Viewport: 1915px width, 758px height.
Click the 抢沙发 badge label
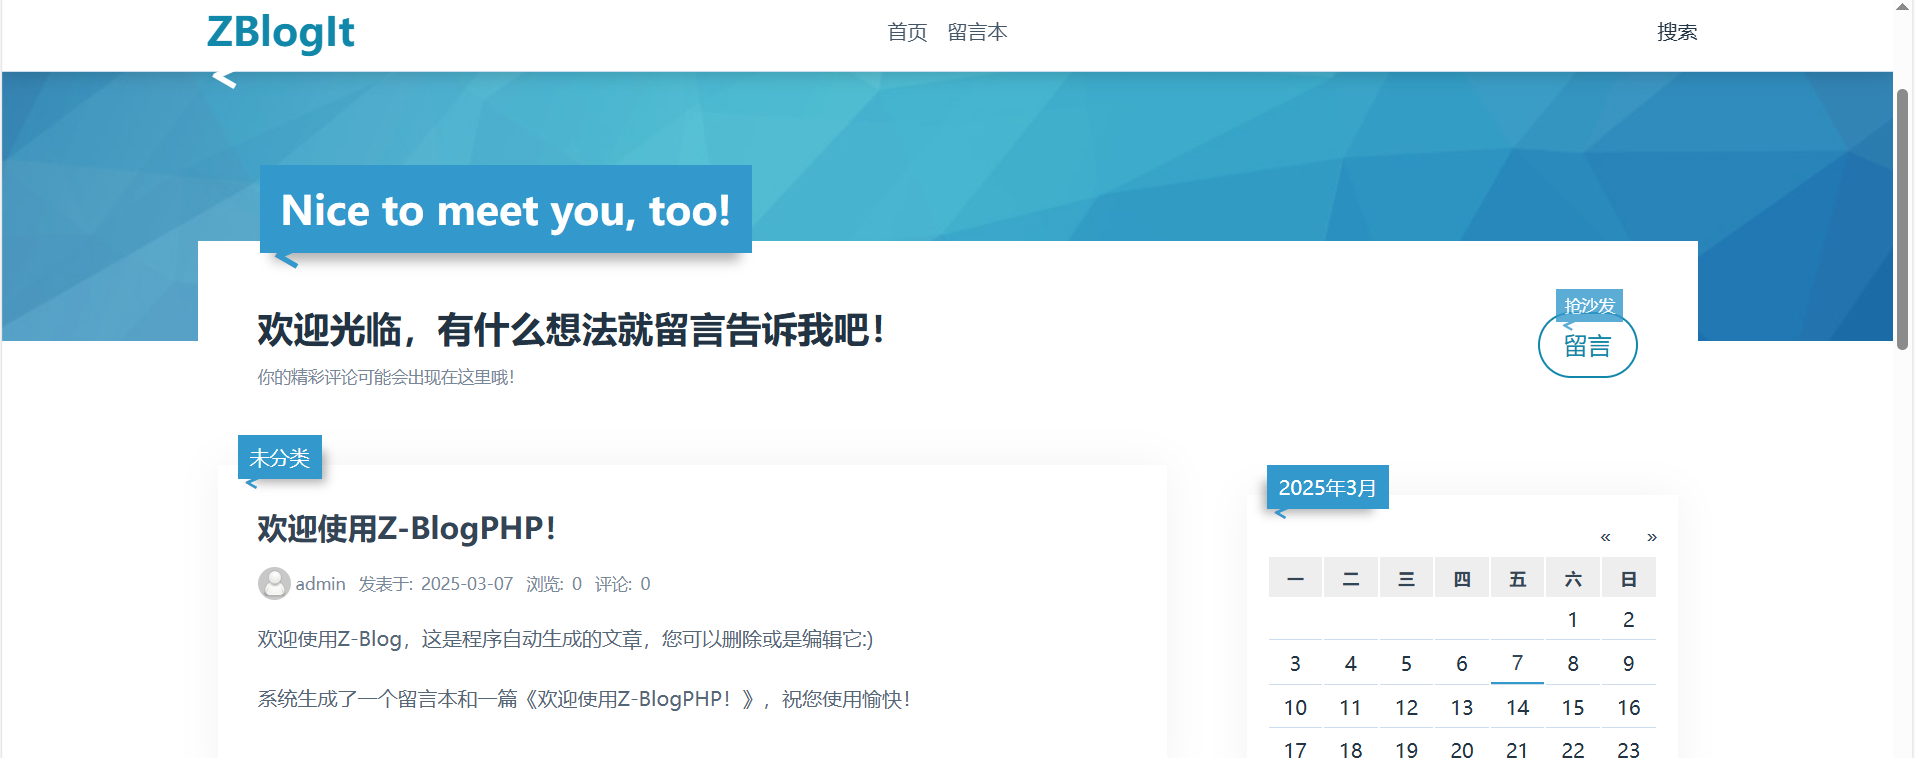[x=1589, y=305]
